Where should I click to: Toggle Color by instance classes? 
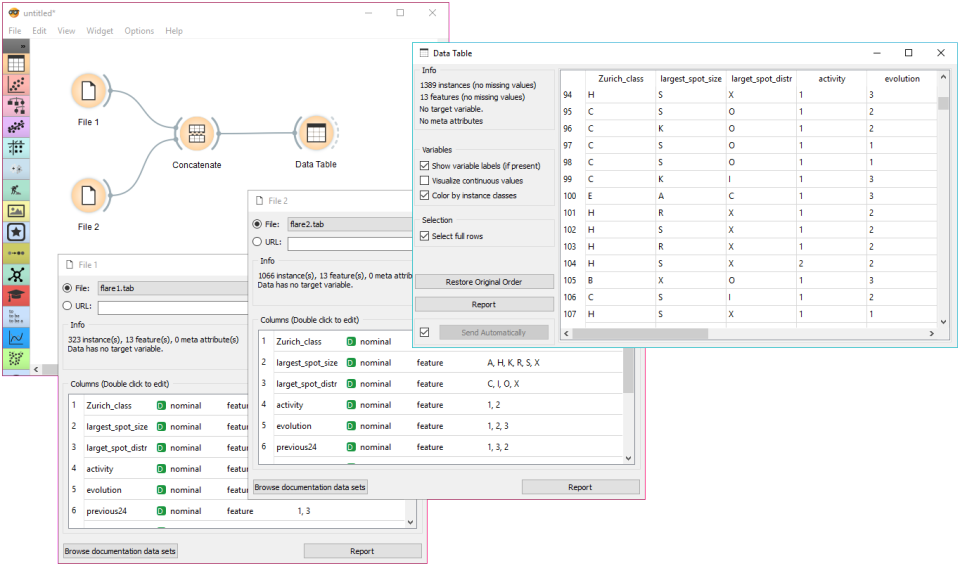(x=424, y=195)
